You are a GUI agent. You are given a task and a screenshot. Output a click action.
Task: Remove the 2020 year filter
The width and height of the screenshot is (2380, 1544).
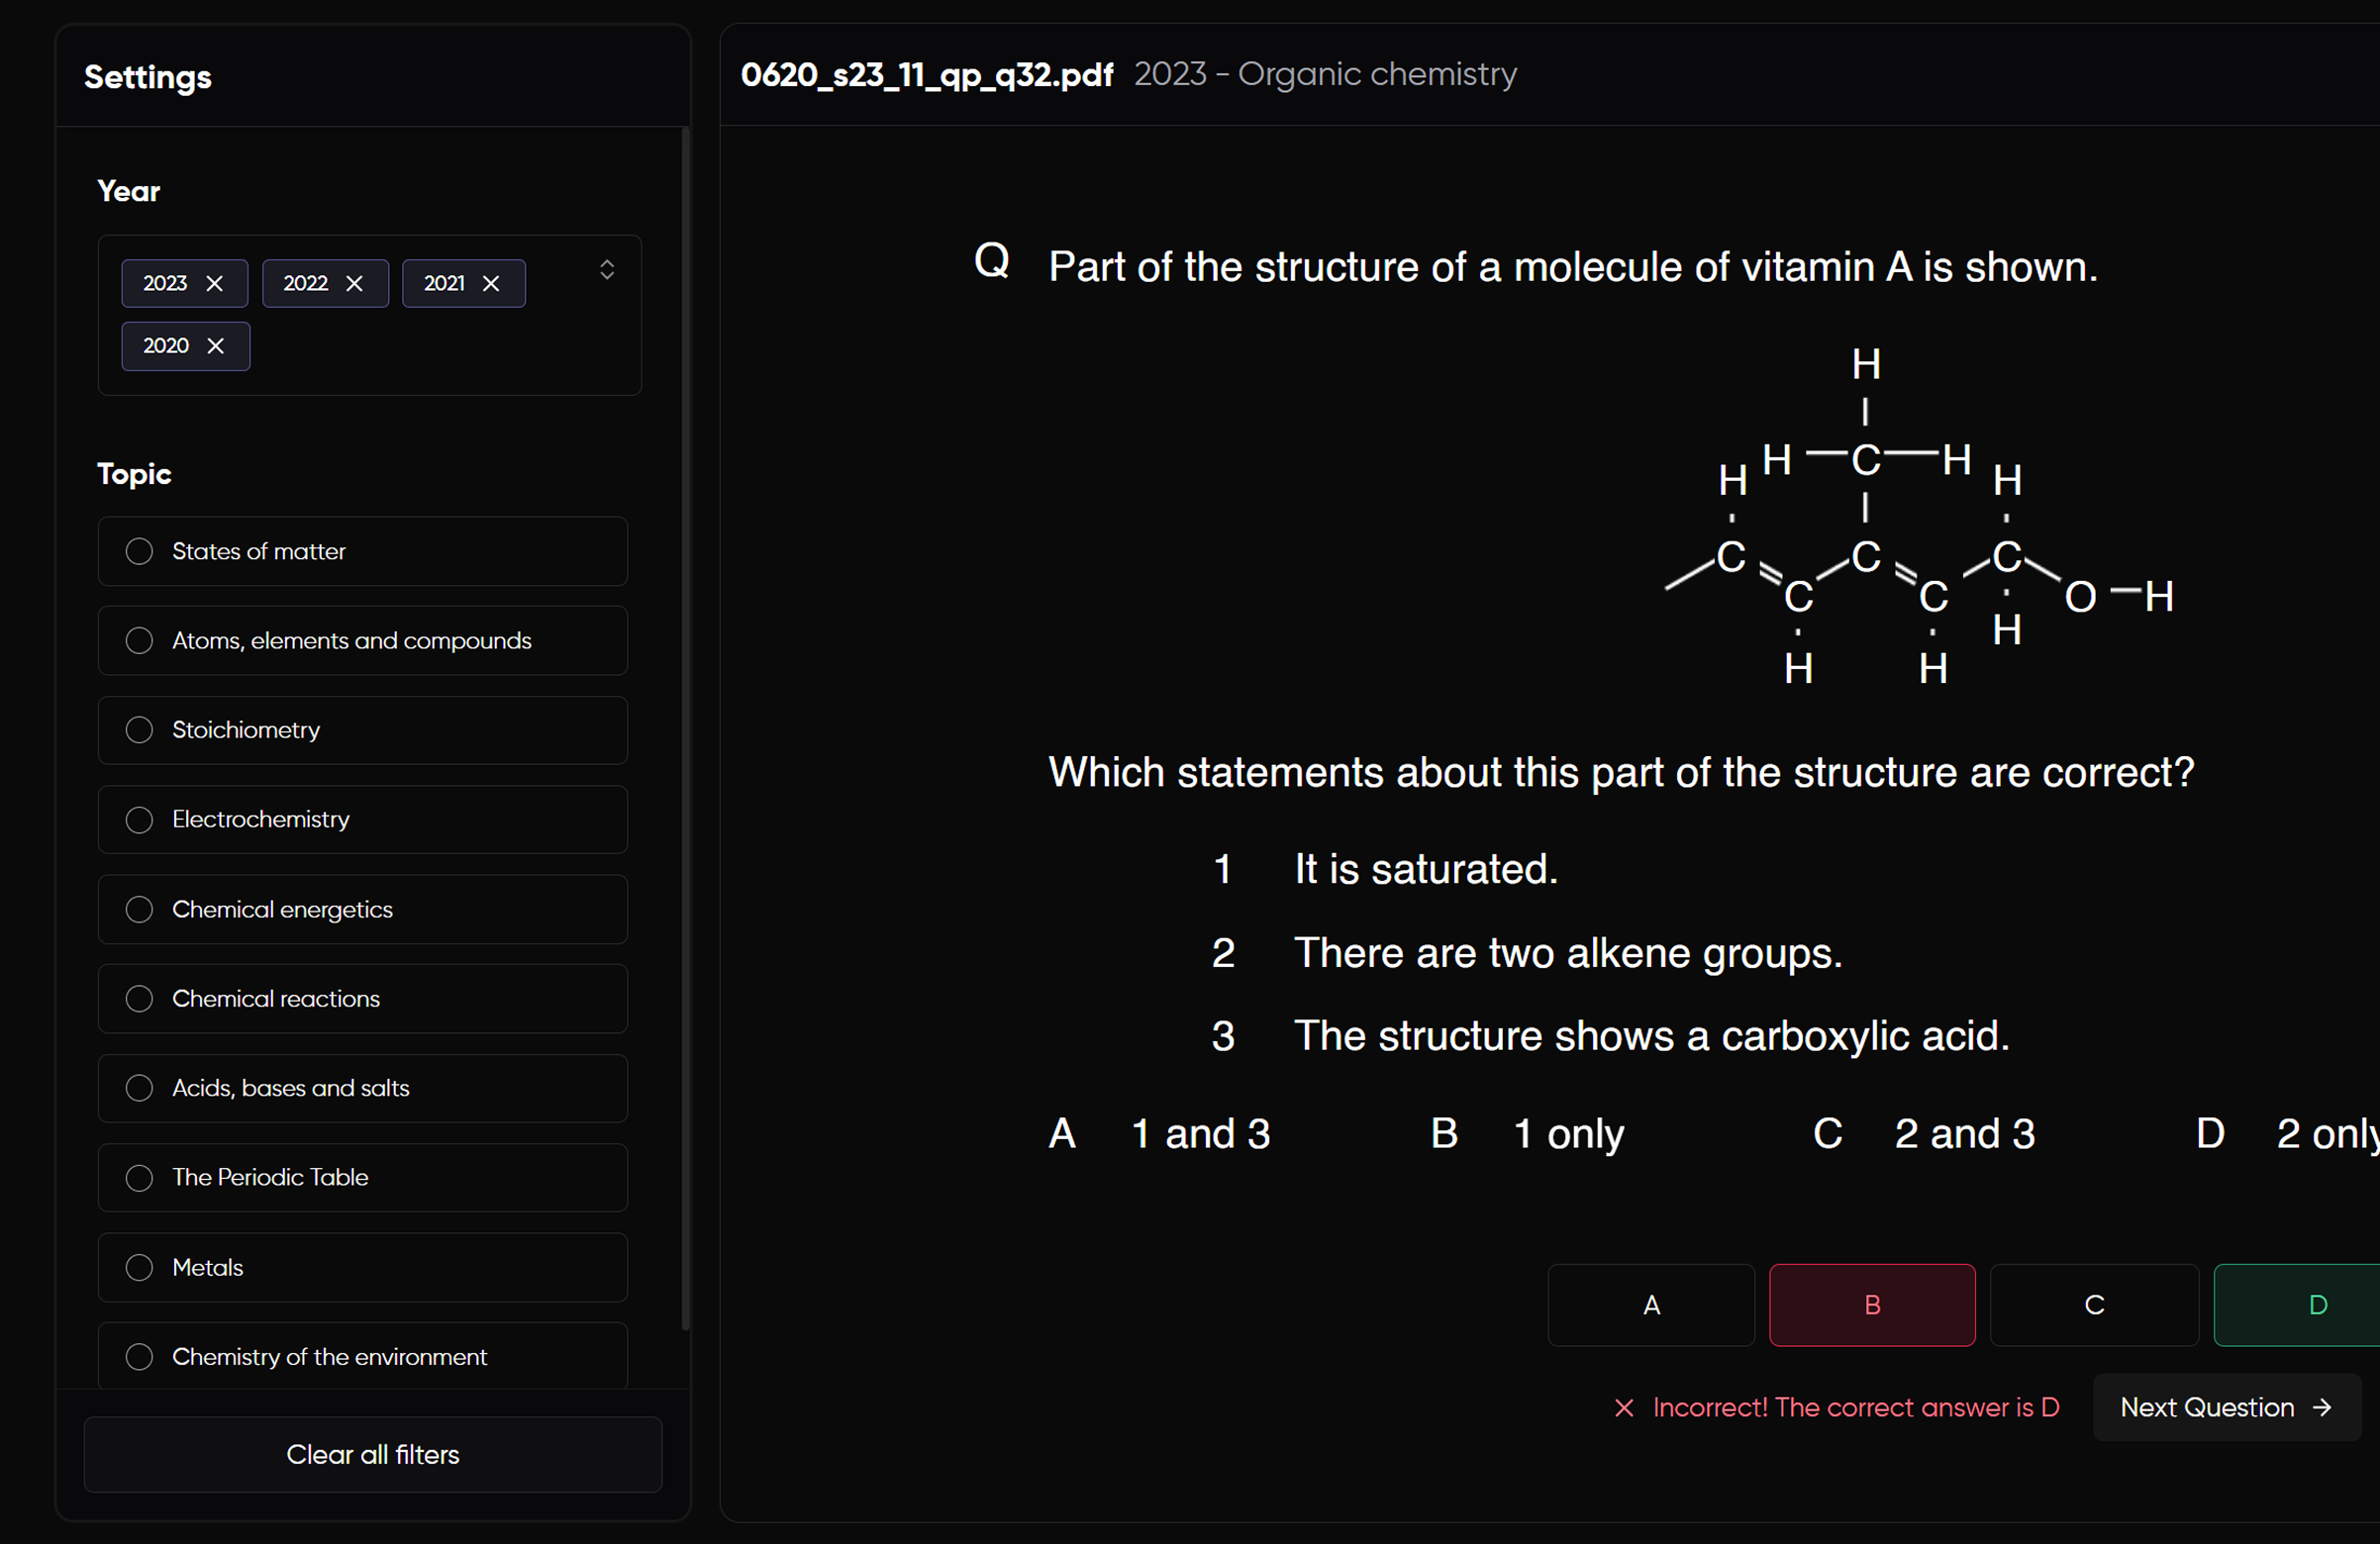click(x=215, y=346)
